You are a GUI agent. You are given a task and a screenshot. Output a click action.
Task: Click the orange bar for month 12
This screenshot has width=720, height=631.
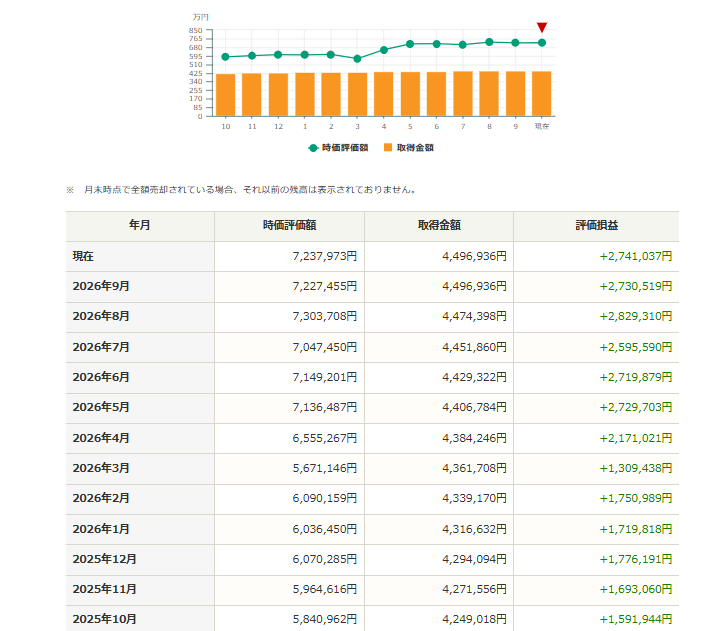coord(278,95)
